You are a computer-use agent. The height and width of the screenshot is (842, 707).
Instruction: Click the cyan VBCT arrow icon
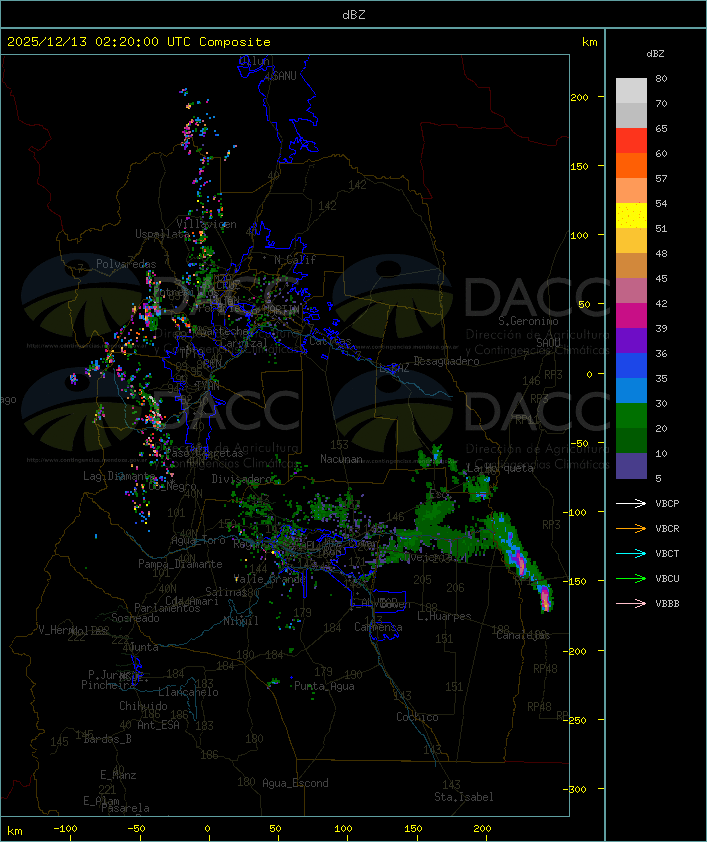tap(631, 553)
